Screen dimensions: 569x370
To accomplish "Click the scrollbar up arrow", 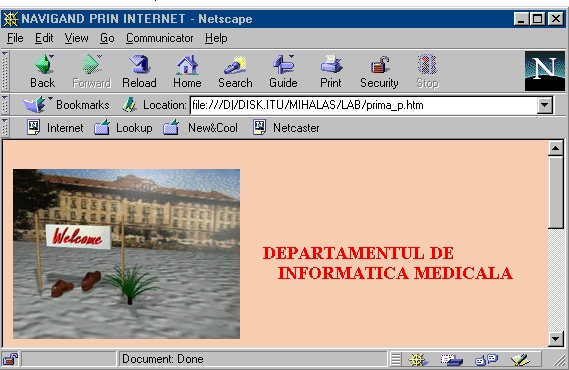I will tap(556, 148).
